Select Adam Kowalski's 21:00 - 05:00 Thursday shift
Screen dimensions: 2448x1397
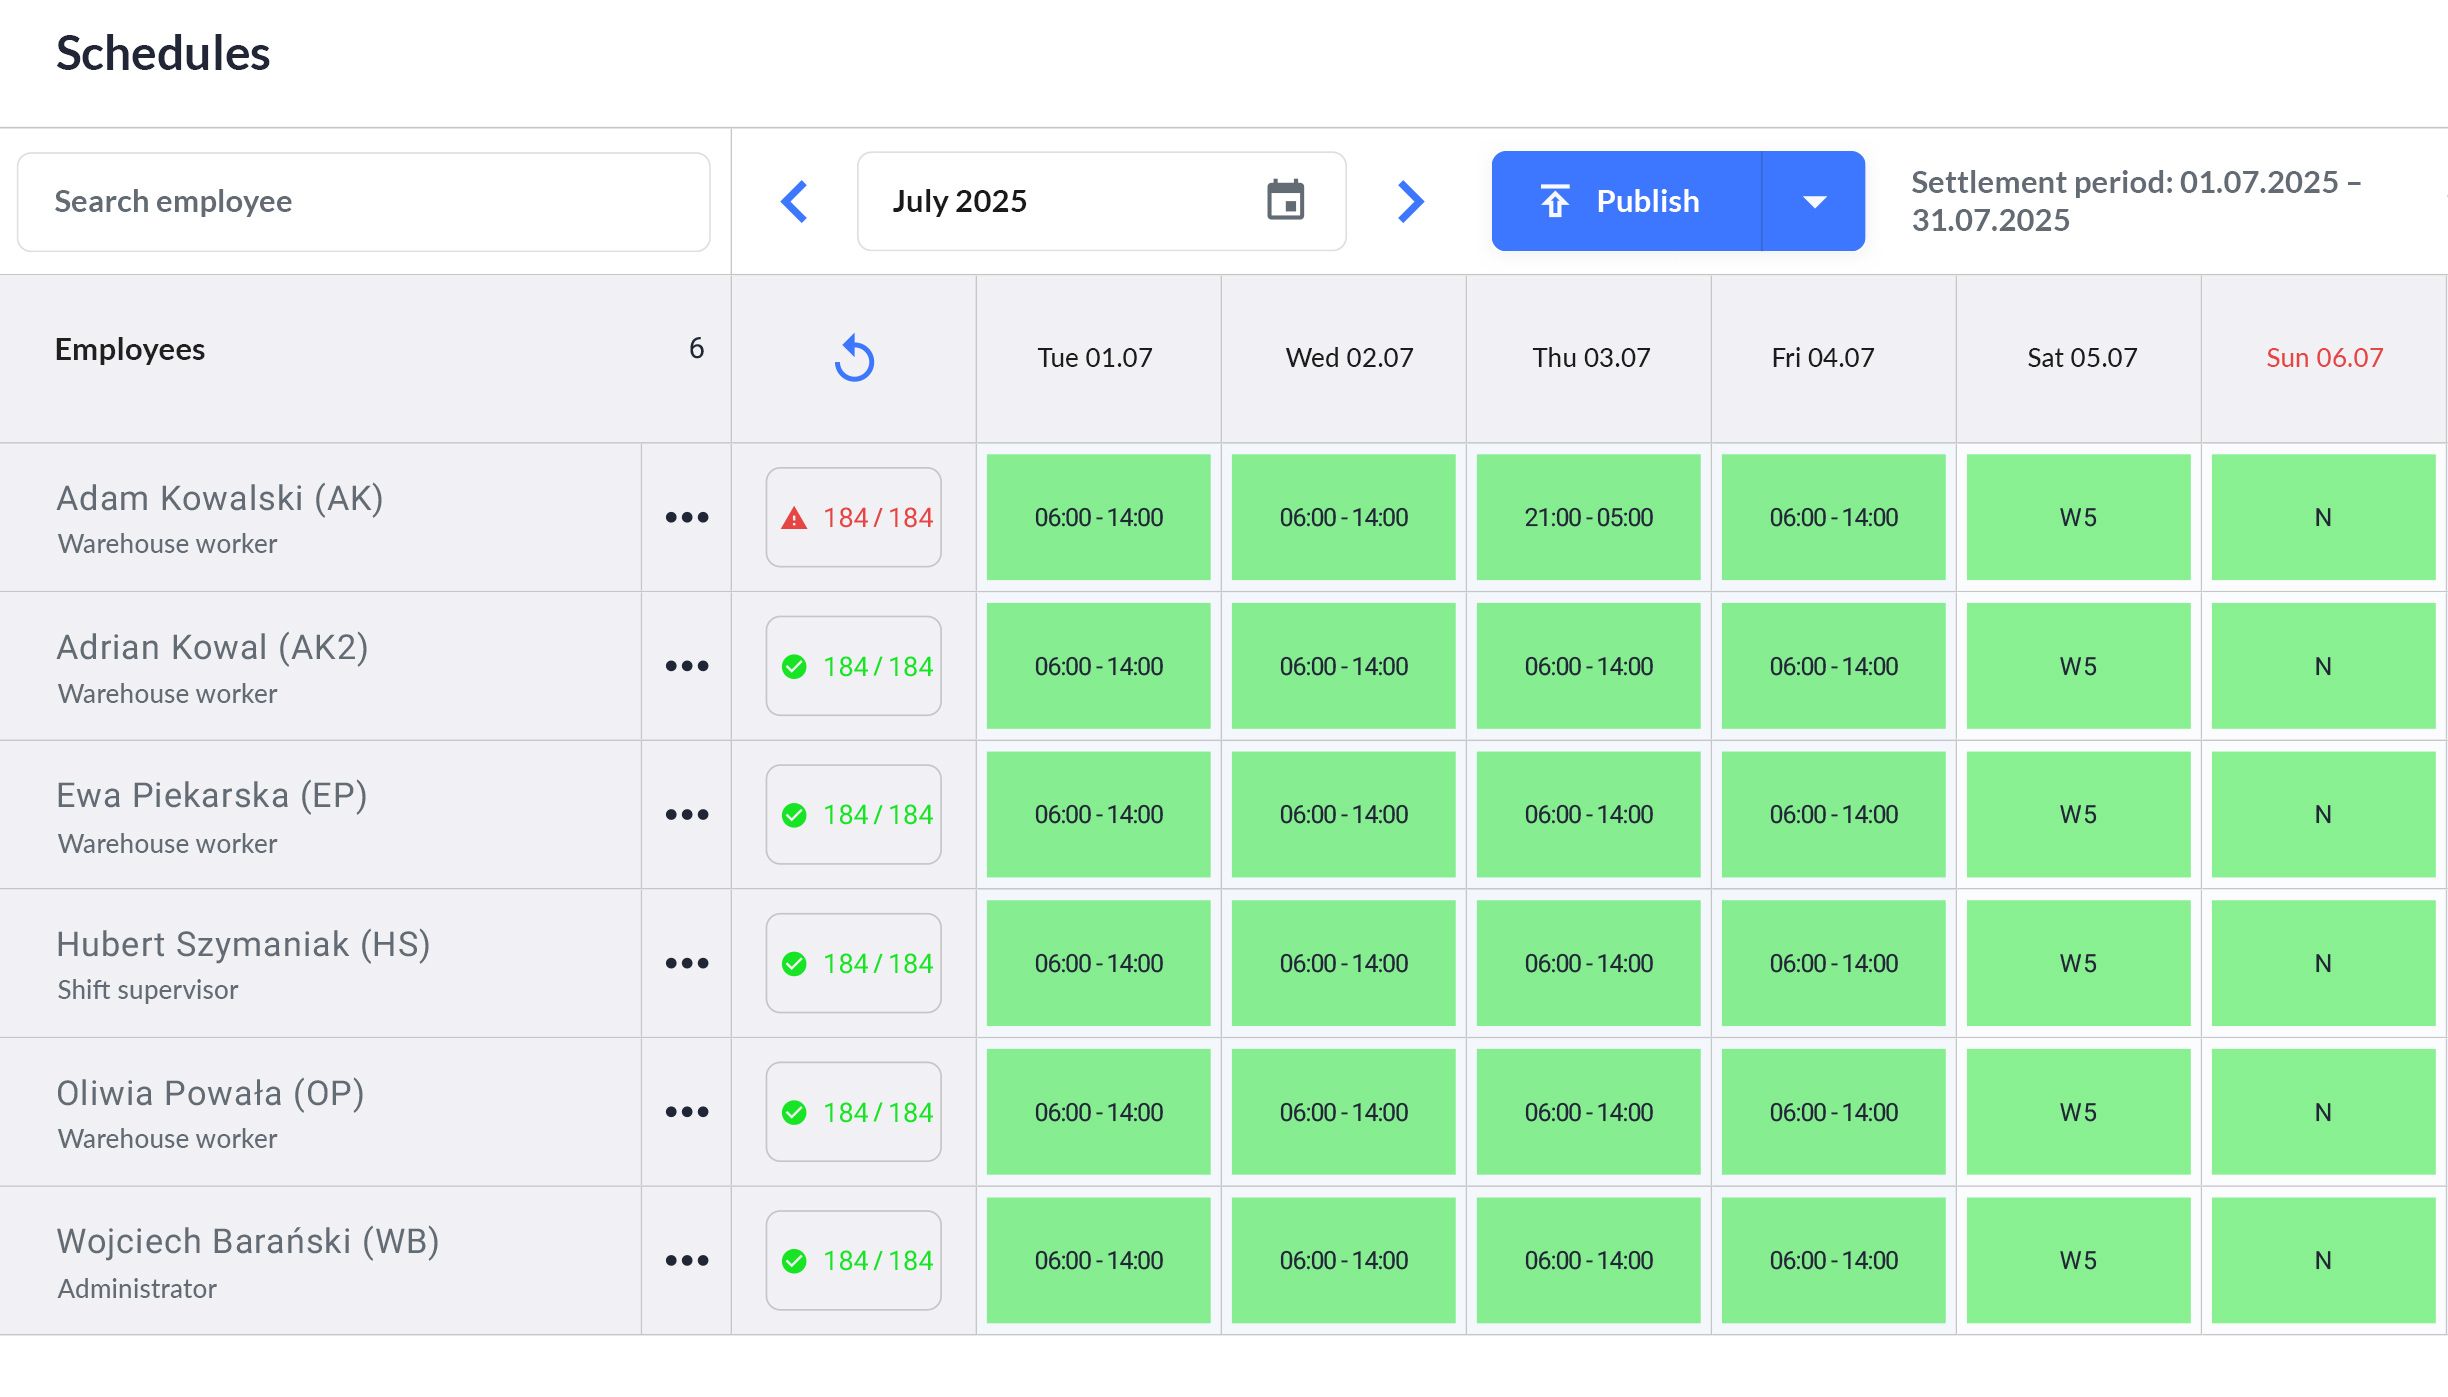(x=1588, y=518)
